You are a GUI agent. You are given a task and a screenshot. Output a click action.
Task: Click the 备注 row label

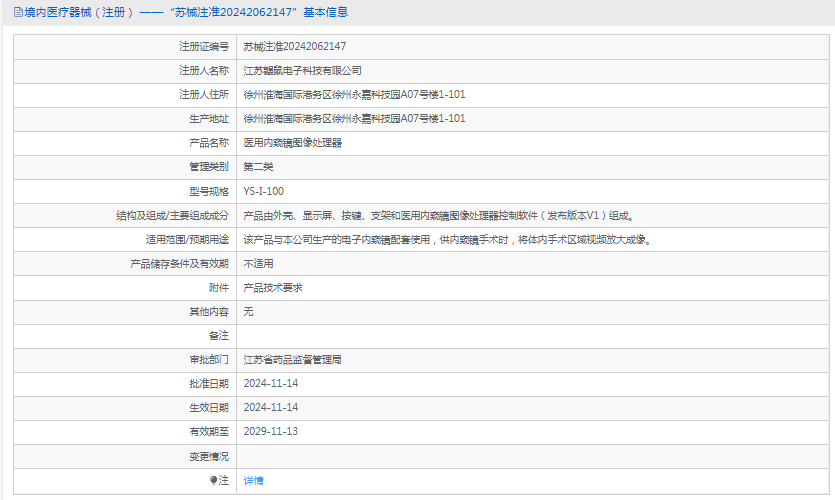pyautogui.click(x=219, y=336)
